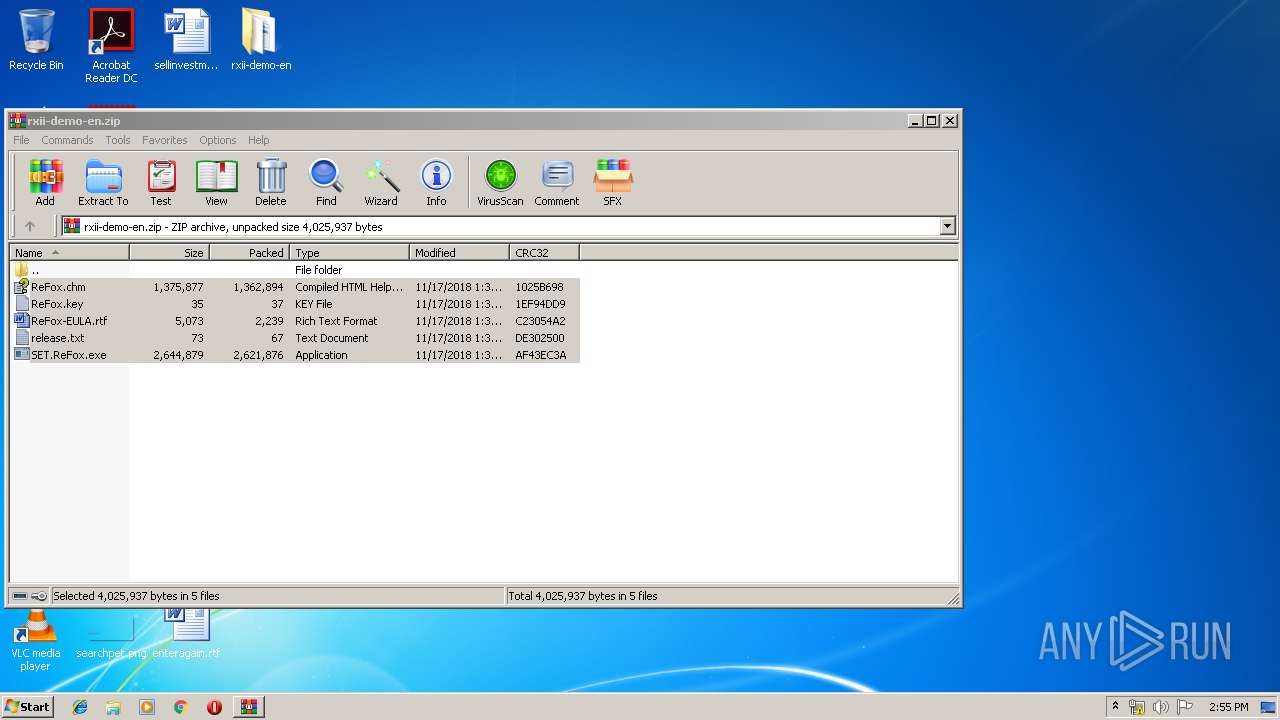Screen dimensions: 1280x720
Task: Select the ReFox-EULA.rtf file
Action: (x=295, y=321)
